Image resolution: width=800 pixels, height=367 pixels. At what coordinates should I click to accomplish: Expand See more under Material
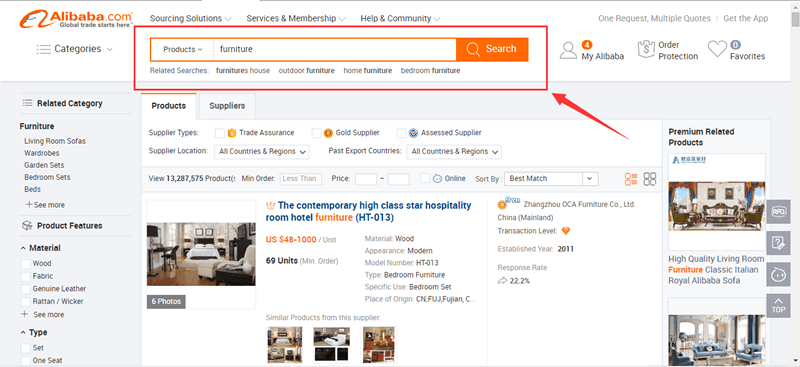[43, 314]
